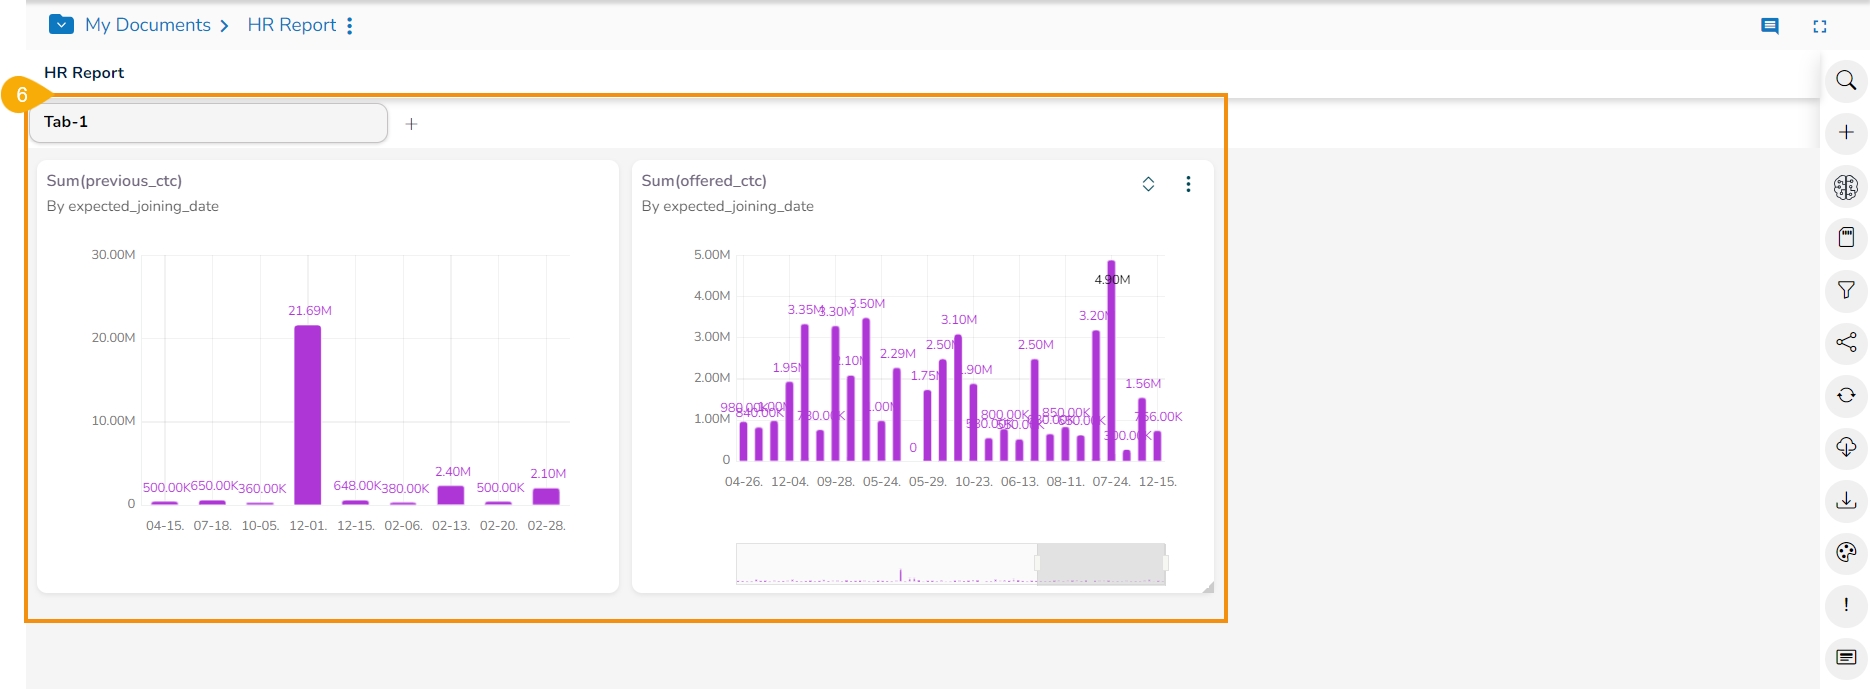The height and width of the screenshot is (689, 1870).
Task: Click the share icon in sidebar
Action: coord(1846,343)
